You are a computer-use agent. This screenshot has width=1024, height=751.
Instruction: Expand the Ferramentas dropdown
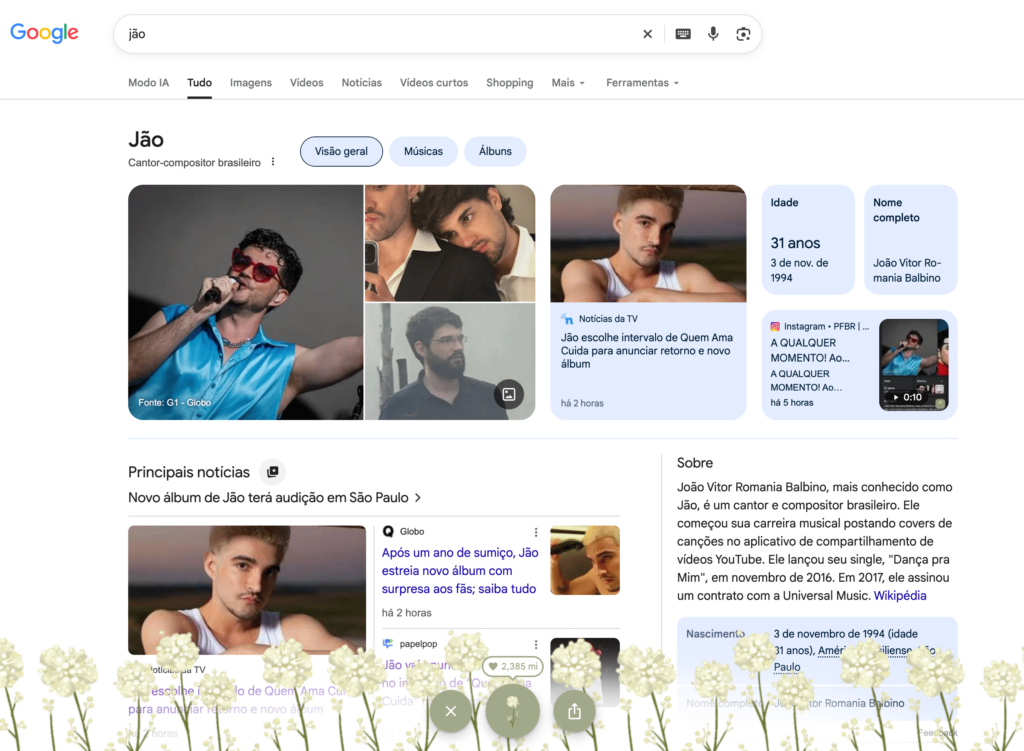[643, 83]
